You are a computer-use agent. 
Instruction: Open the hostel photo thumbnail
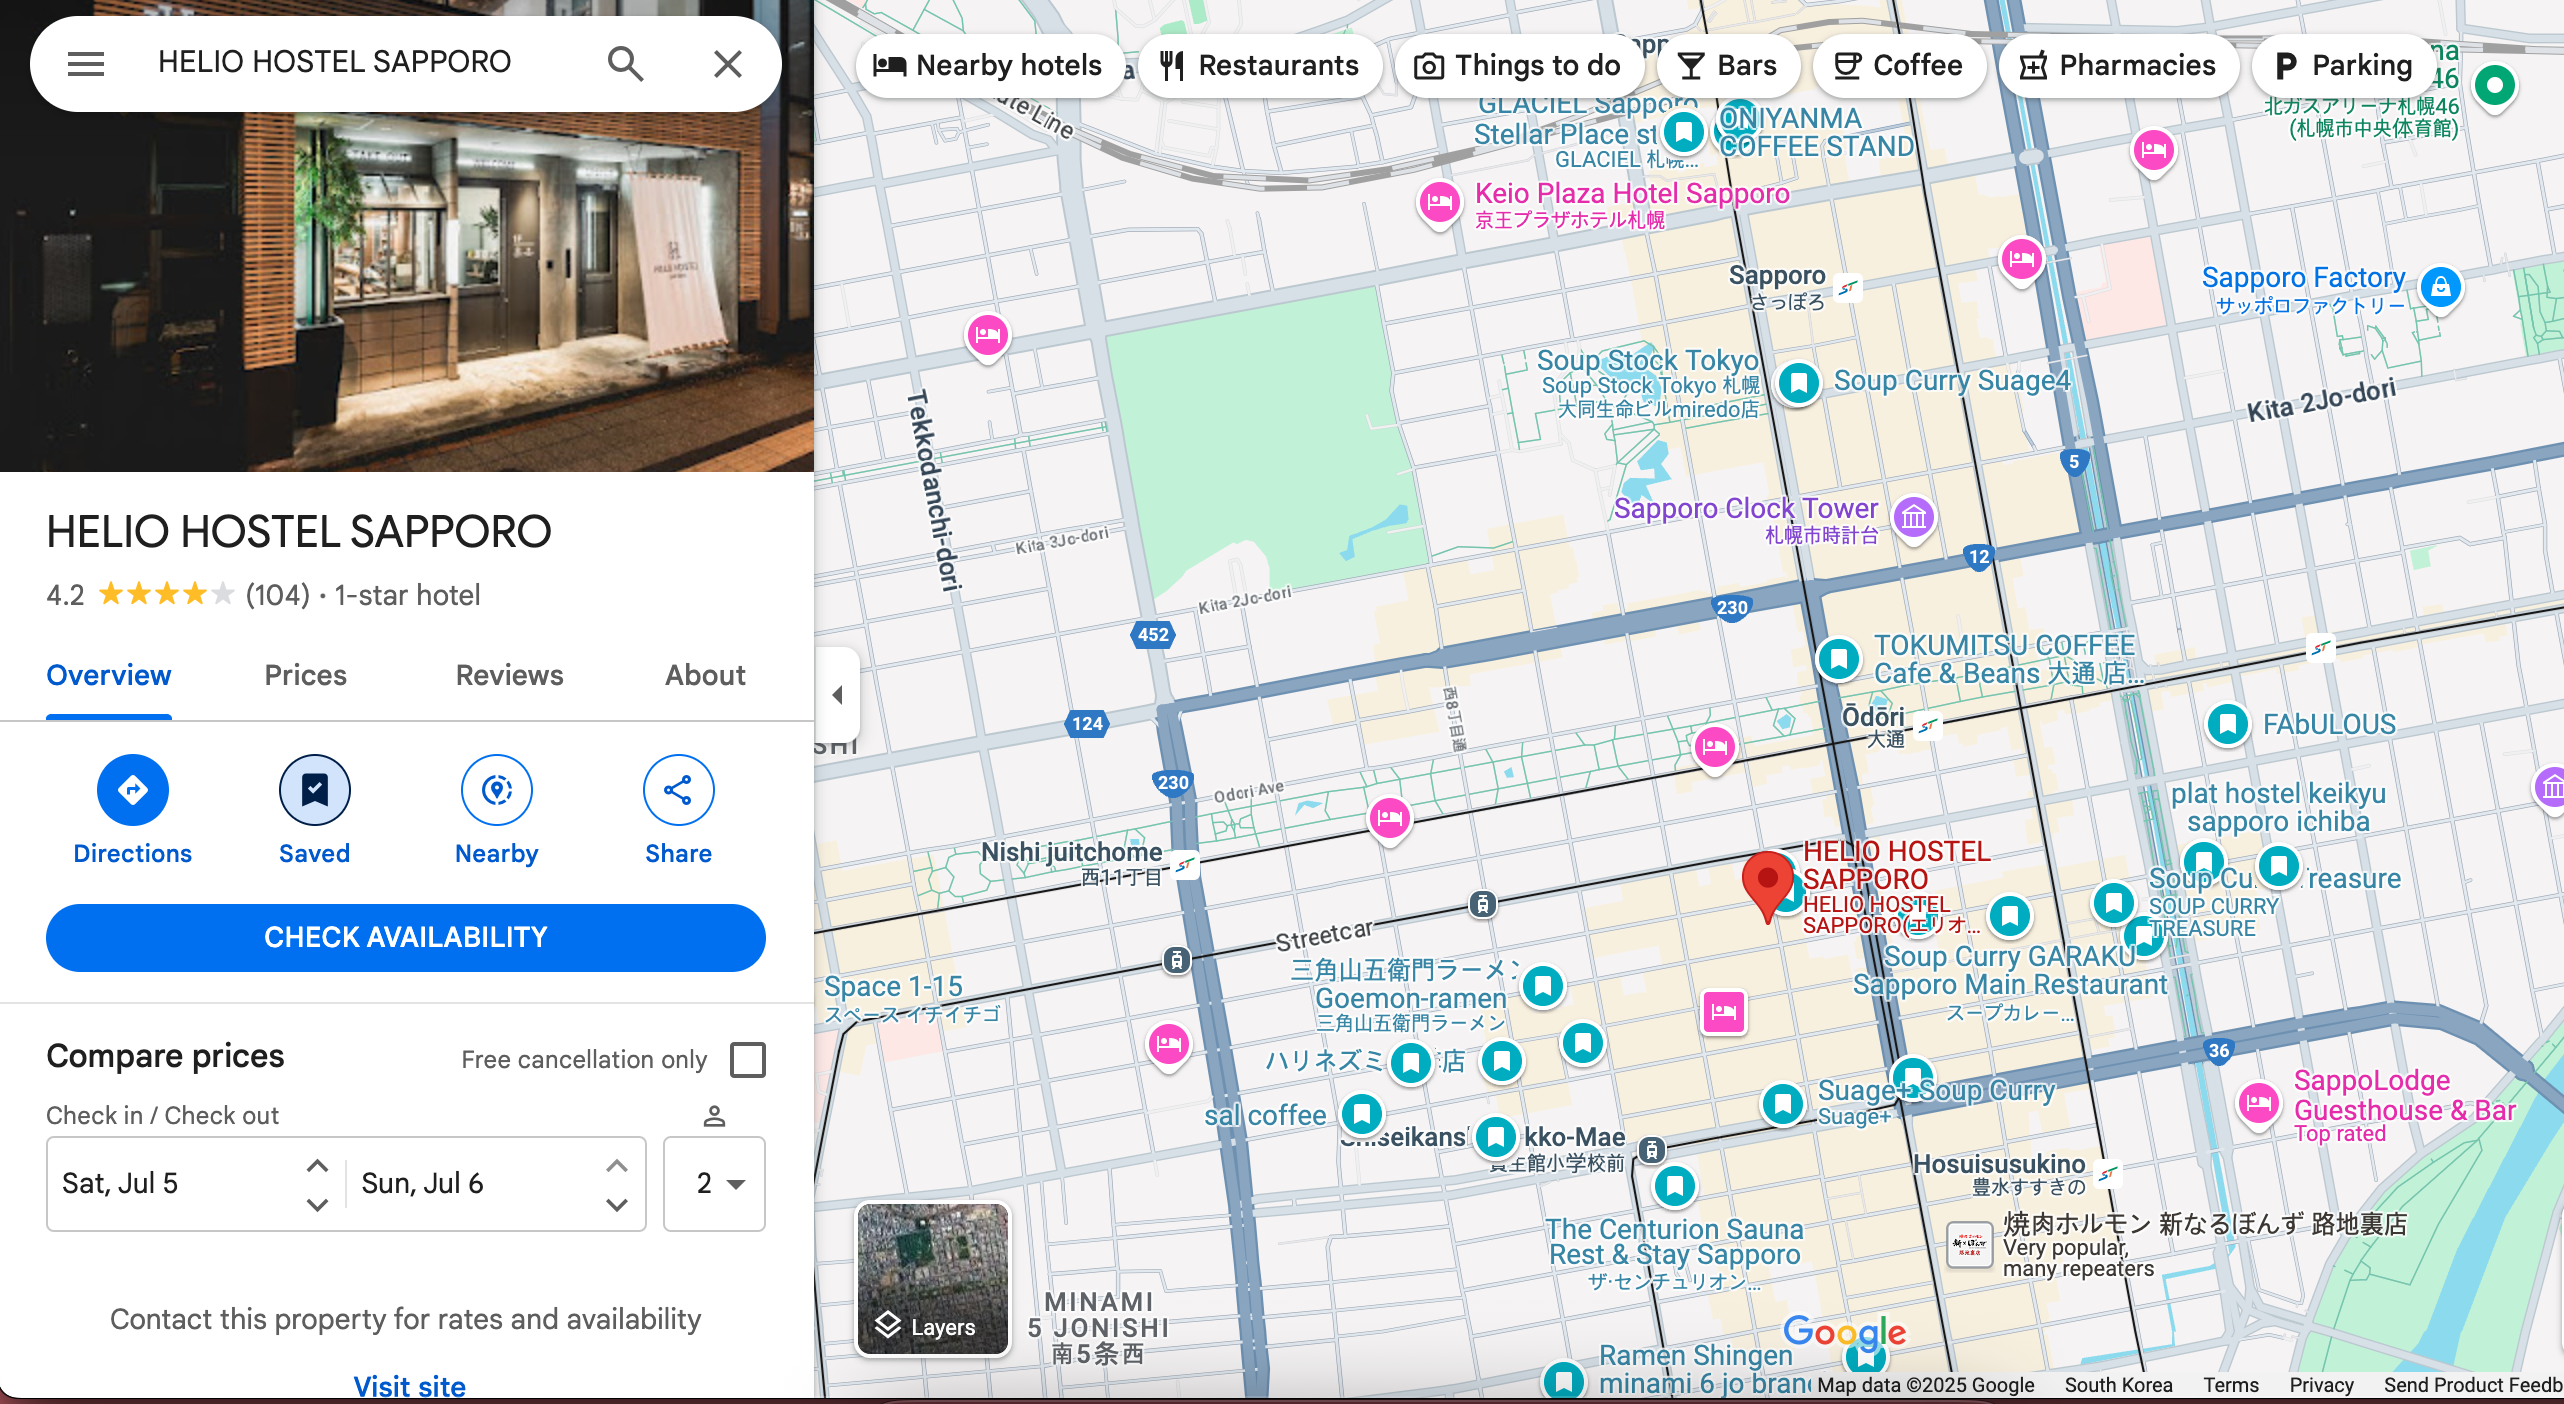pyautogui.click(x=406, y=235)
